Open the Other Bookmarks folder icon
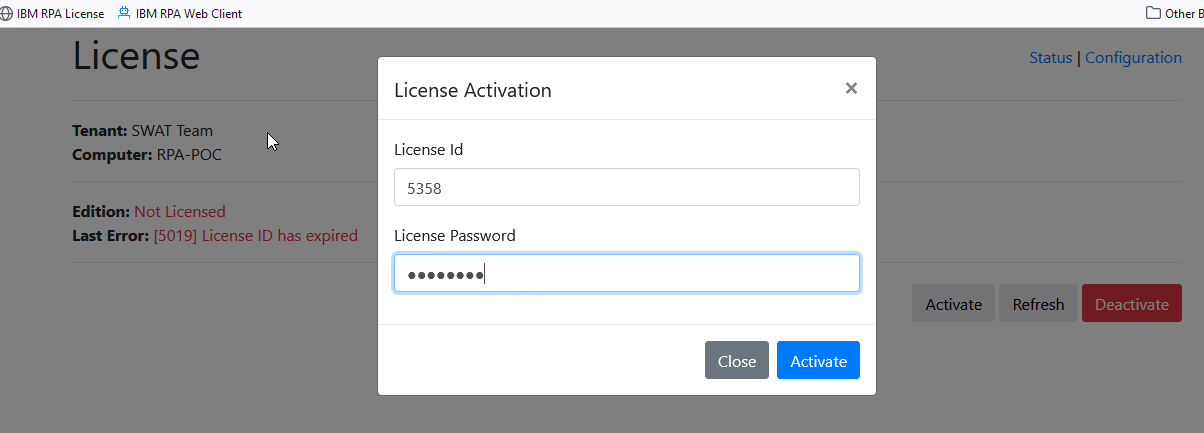The height and width of the screenshot is (433, 1204). point(1153,13)
